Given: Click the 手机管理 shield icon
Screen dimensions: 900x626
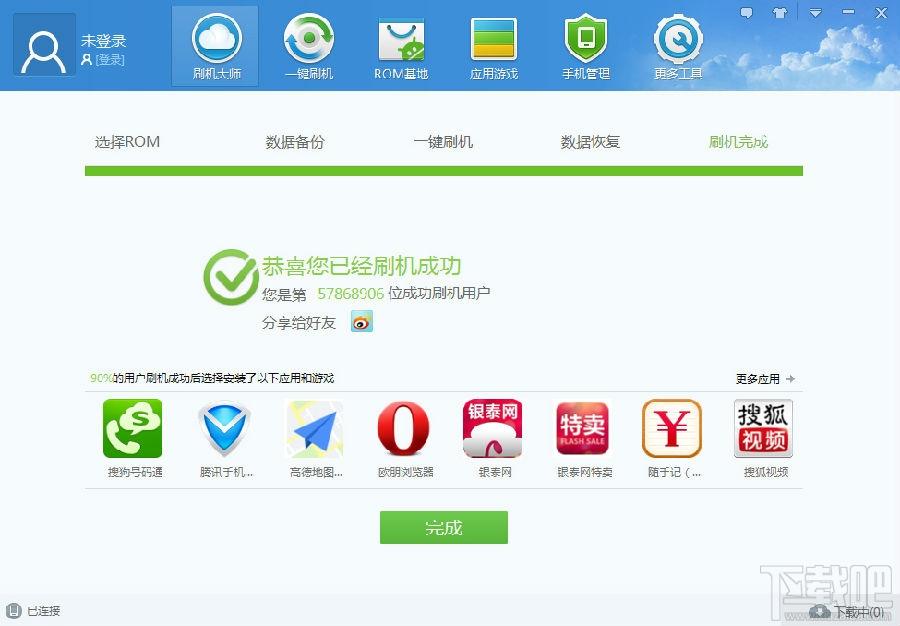Looking at the screenshot, I should 585,38.
